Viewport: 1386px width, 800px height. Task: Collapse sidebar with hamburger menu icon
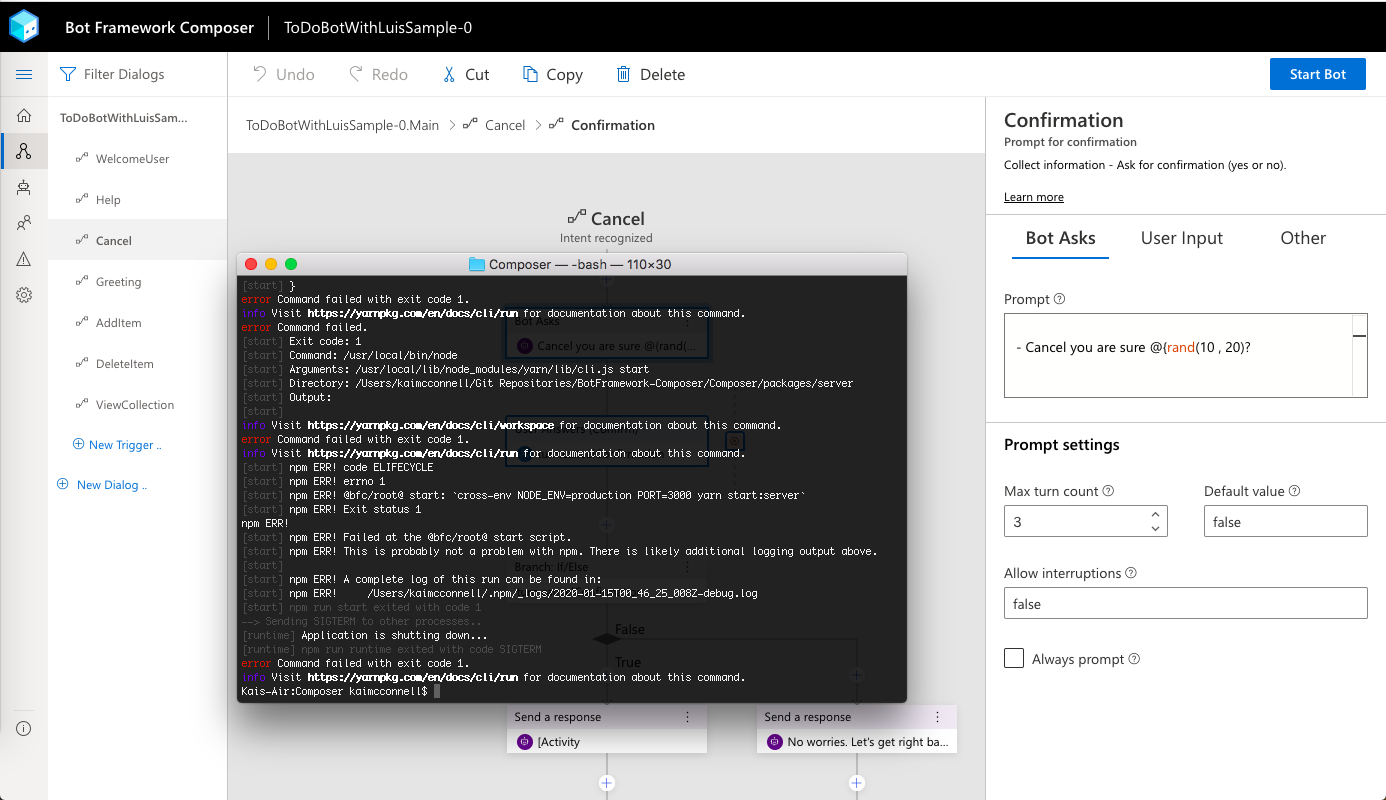(24, 74)
